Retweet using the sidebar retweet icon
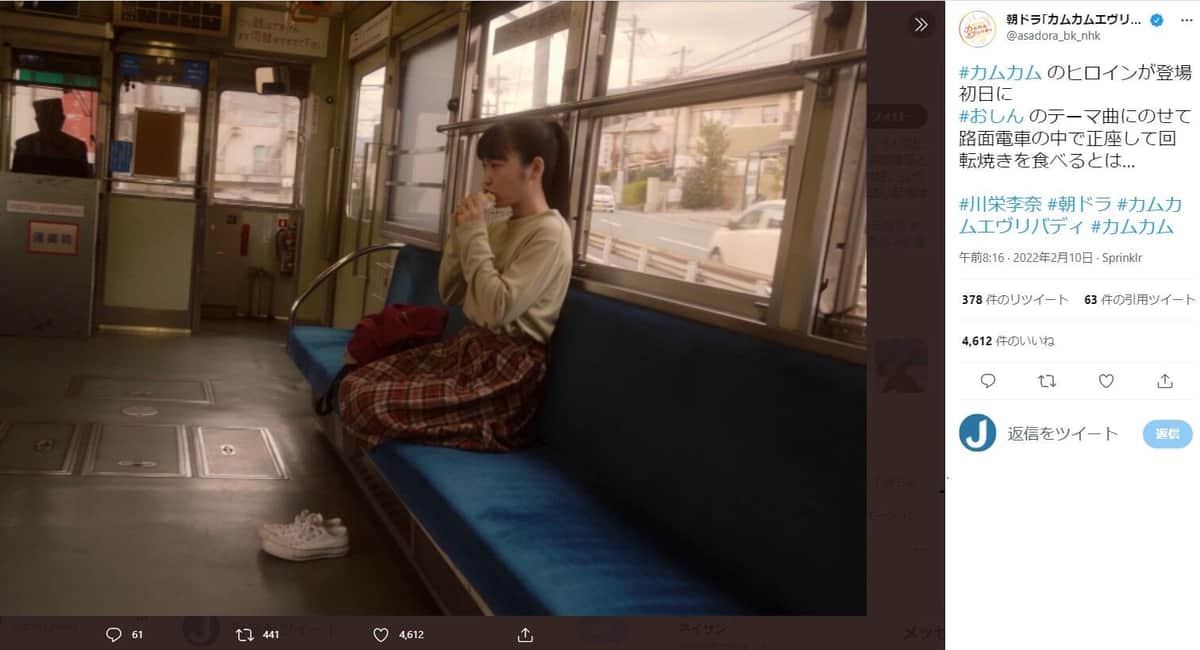The image size is (1200, 650). tap(1047, 381)
